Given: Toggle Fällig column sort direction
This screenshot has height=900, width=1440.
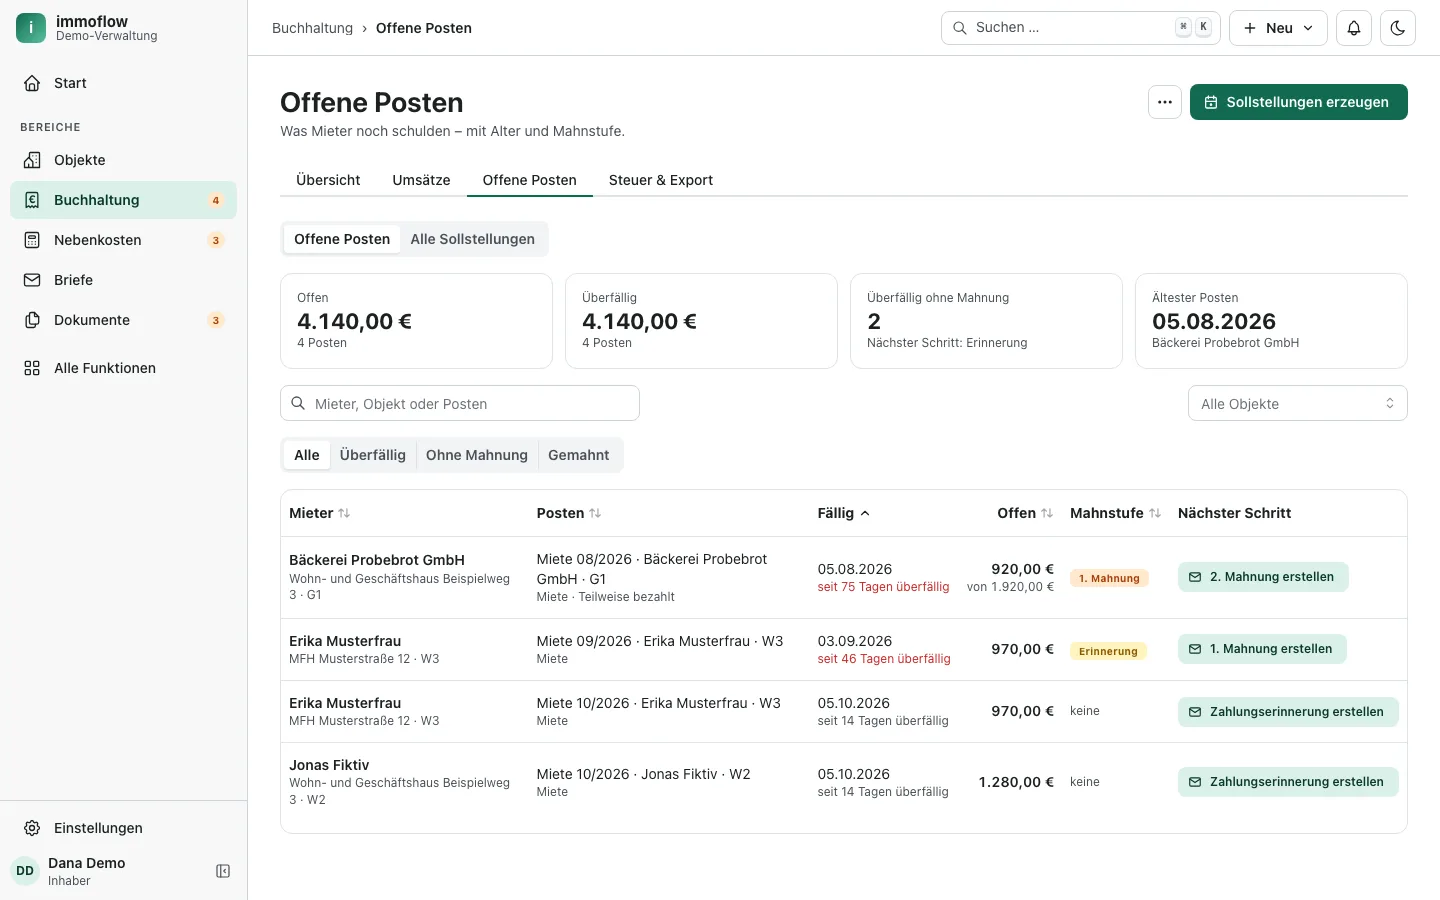Looking at the screenshot, I should coord(844,513).
